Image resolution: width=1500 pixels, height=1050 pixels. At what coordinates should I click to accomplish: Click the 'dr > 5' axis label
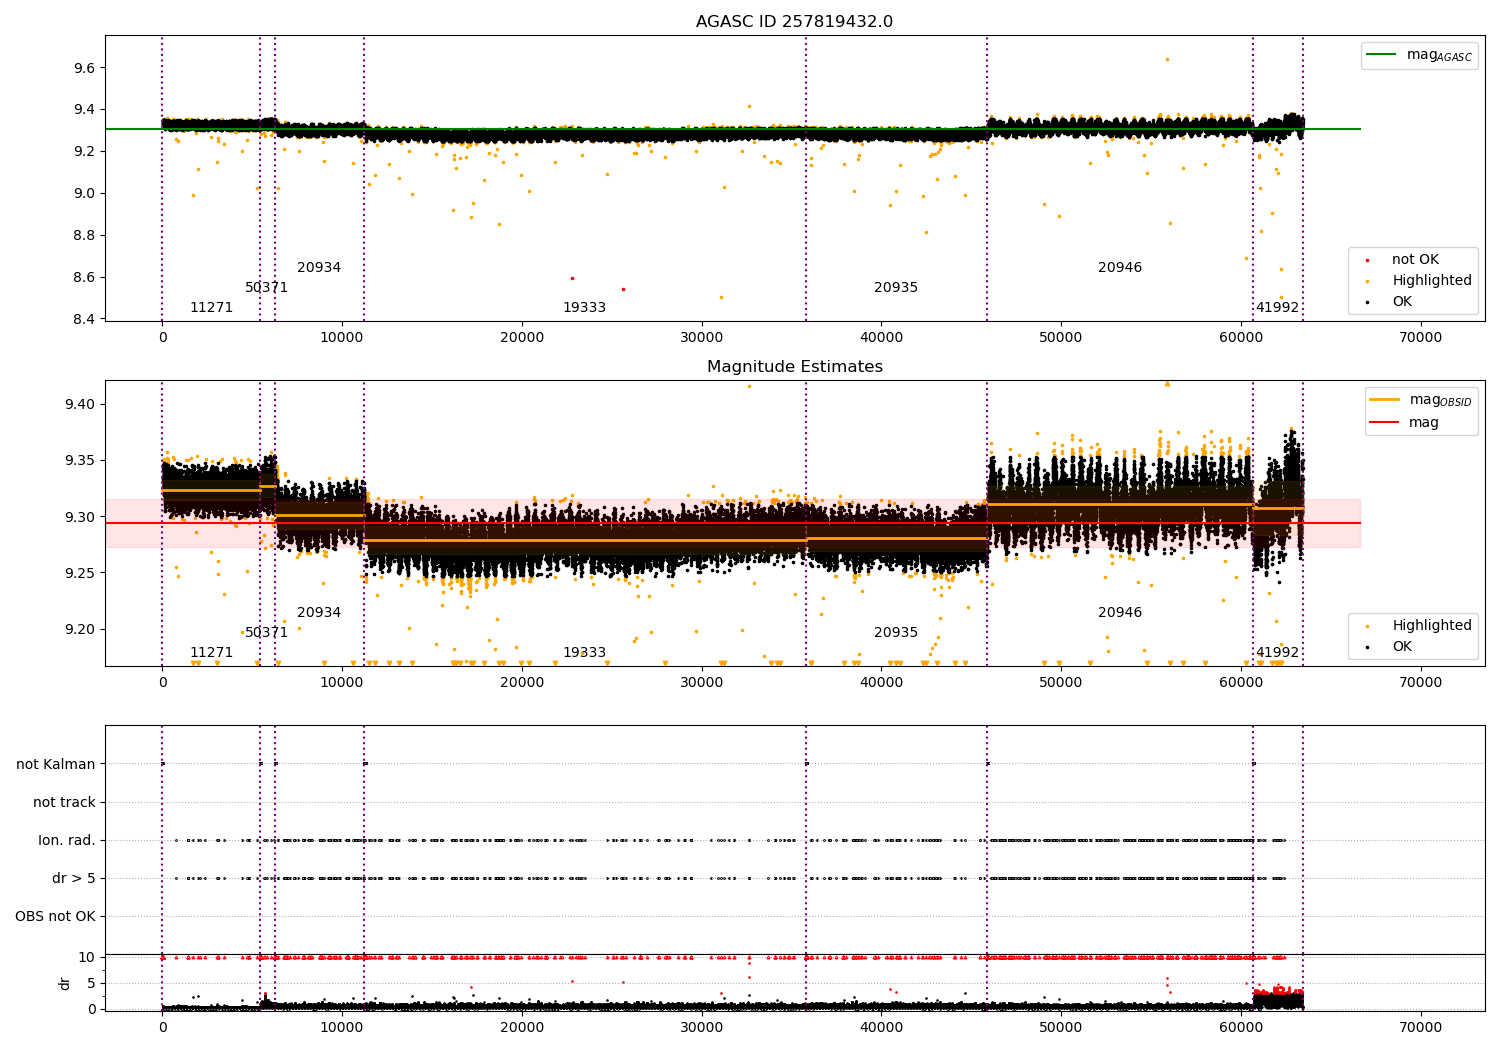pyautogui.click(x=74, y=879)
